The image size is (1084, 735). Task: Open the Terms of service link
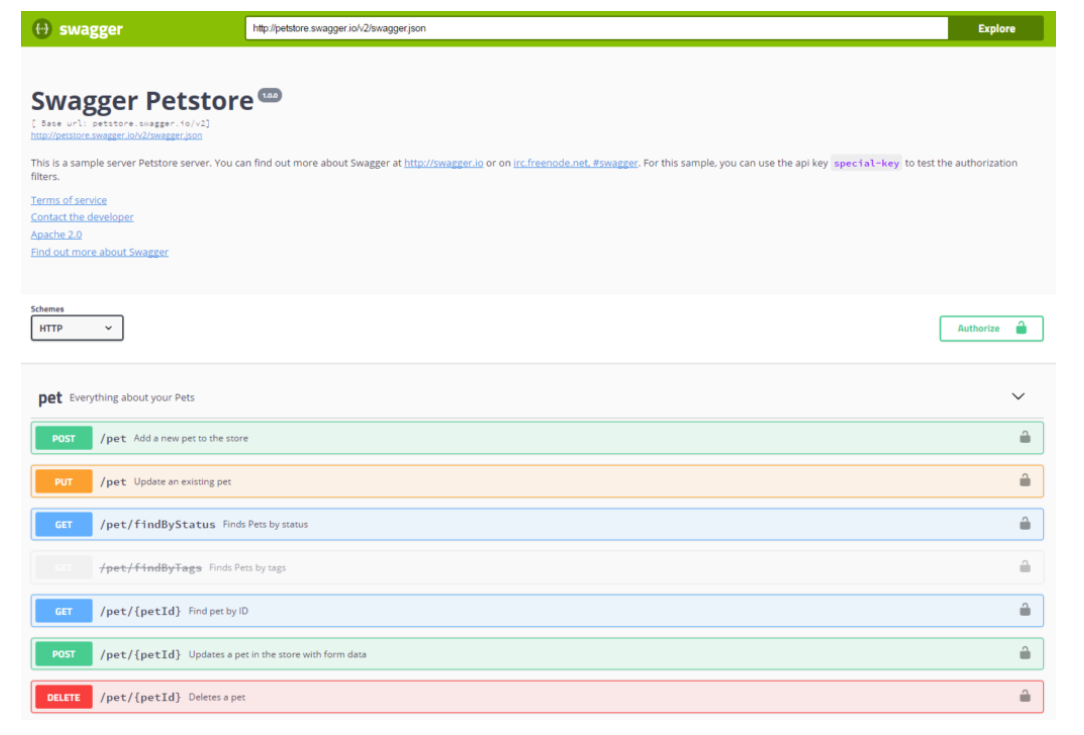[68, 200]
